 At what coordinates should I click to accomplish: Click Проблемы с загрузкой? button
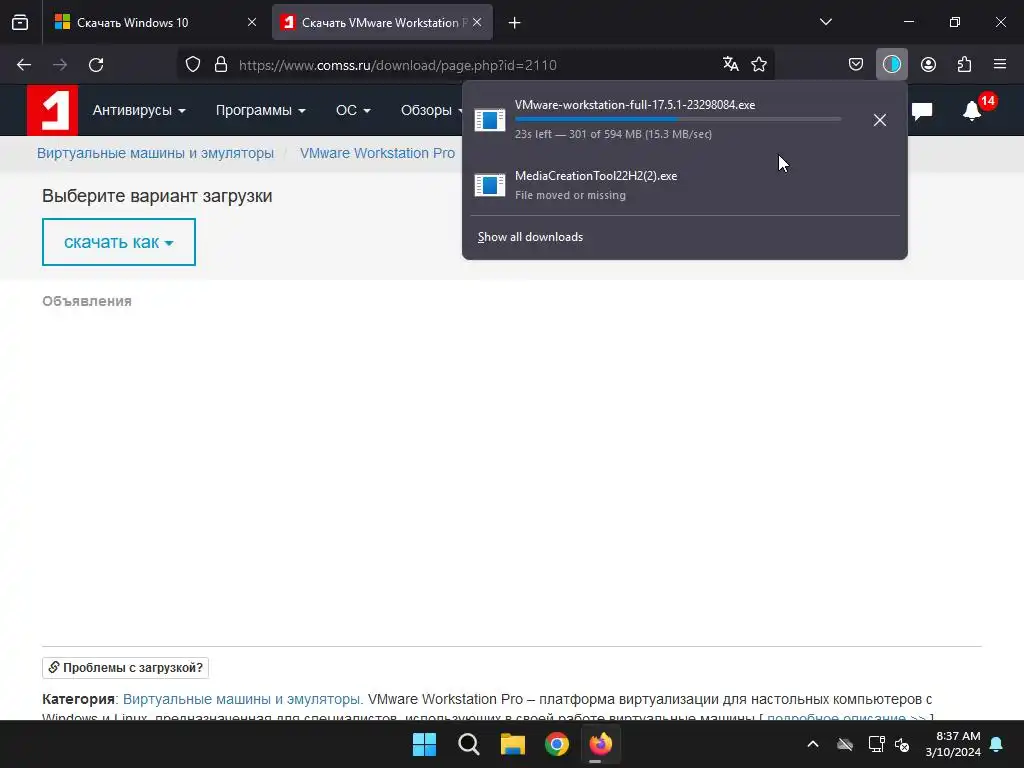[x=125, y=667]
